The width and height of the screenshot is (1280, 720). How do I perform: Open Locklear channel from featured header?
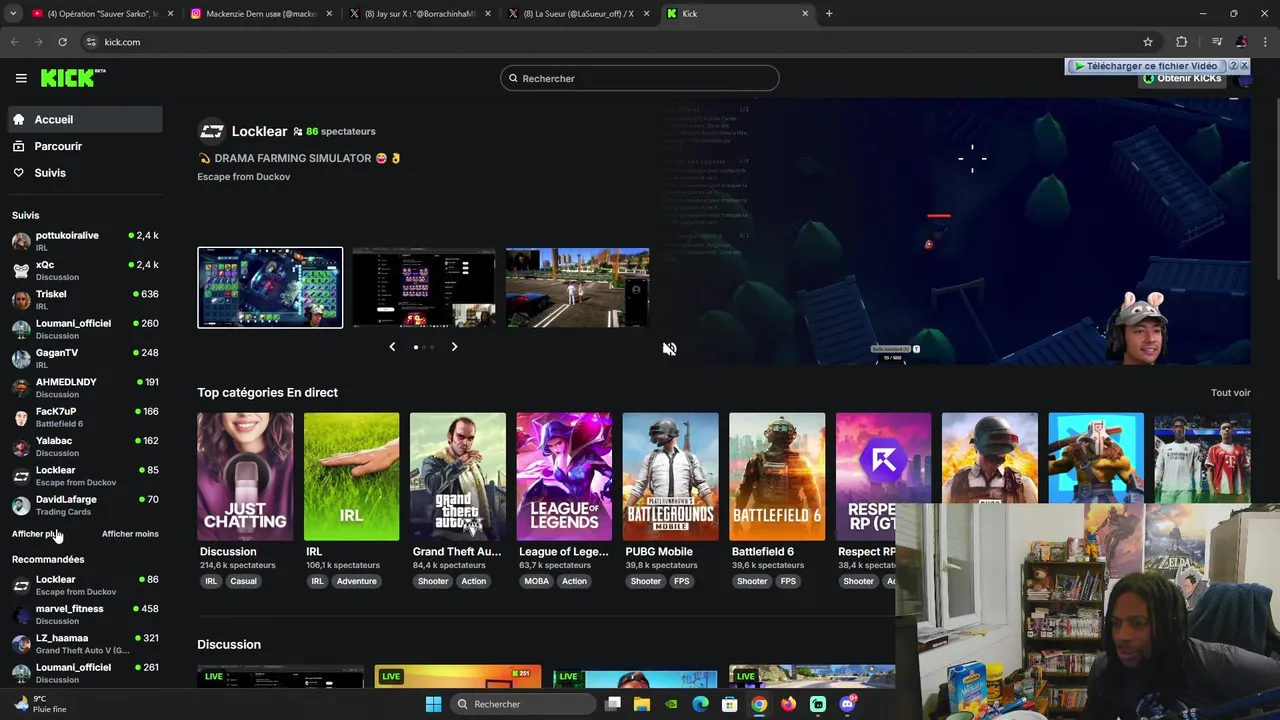[259, 131]
